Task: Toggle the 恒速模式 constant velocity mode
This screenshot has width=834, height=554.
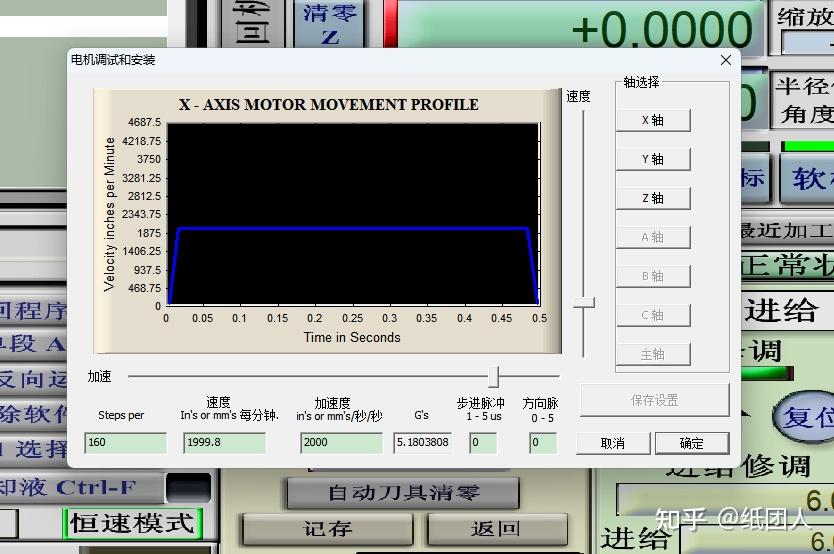Action: pos(132,524)
